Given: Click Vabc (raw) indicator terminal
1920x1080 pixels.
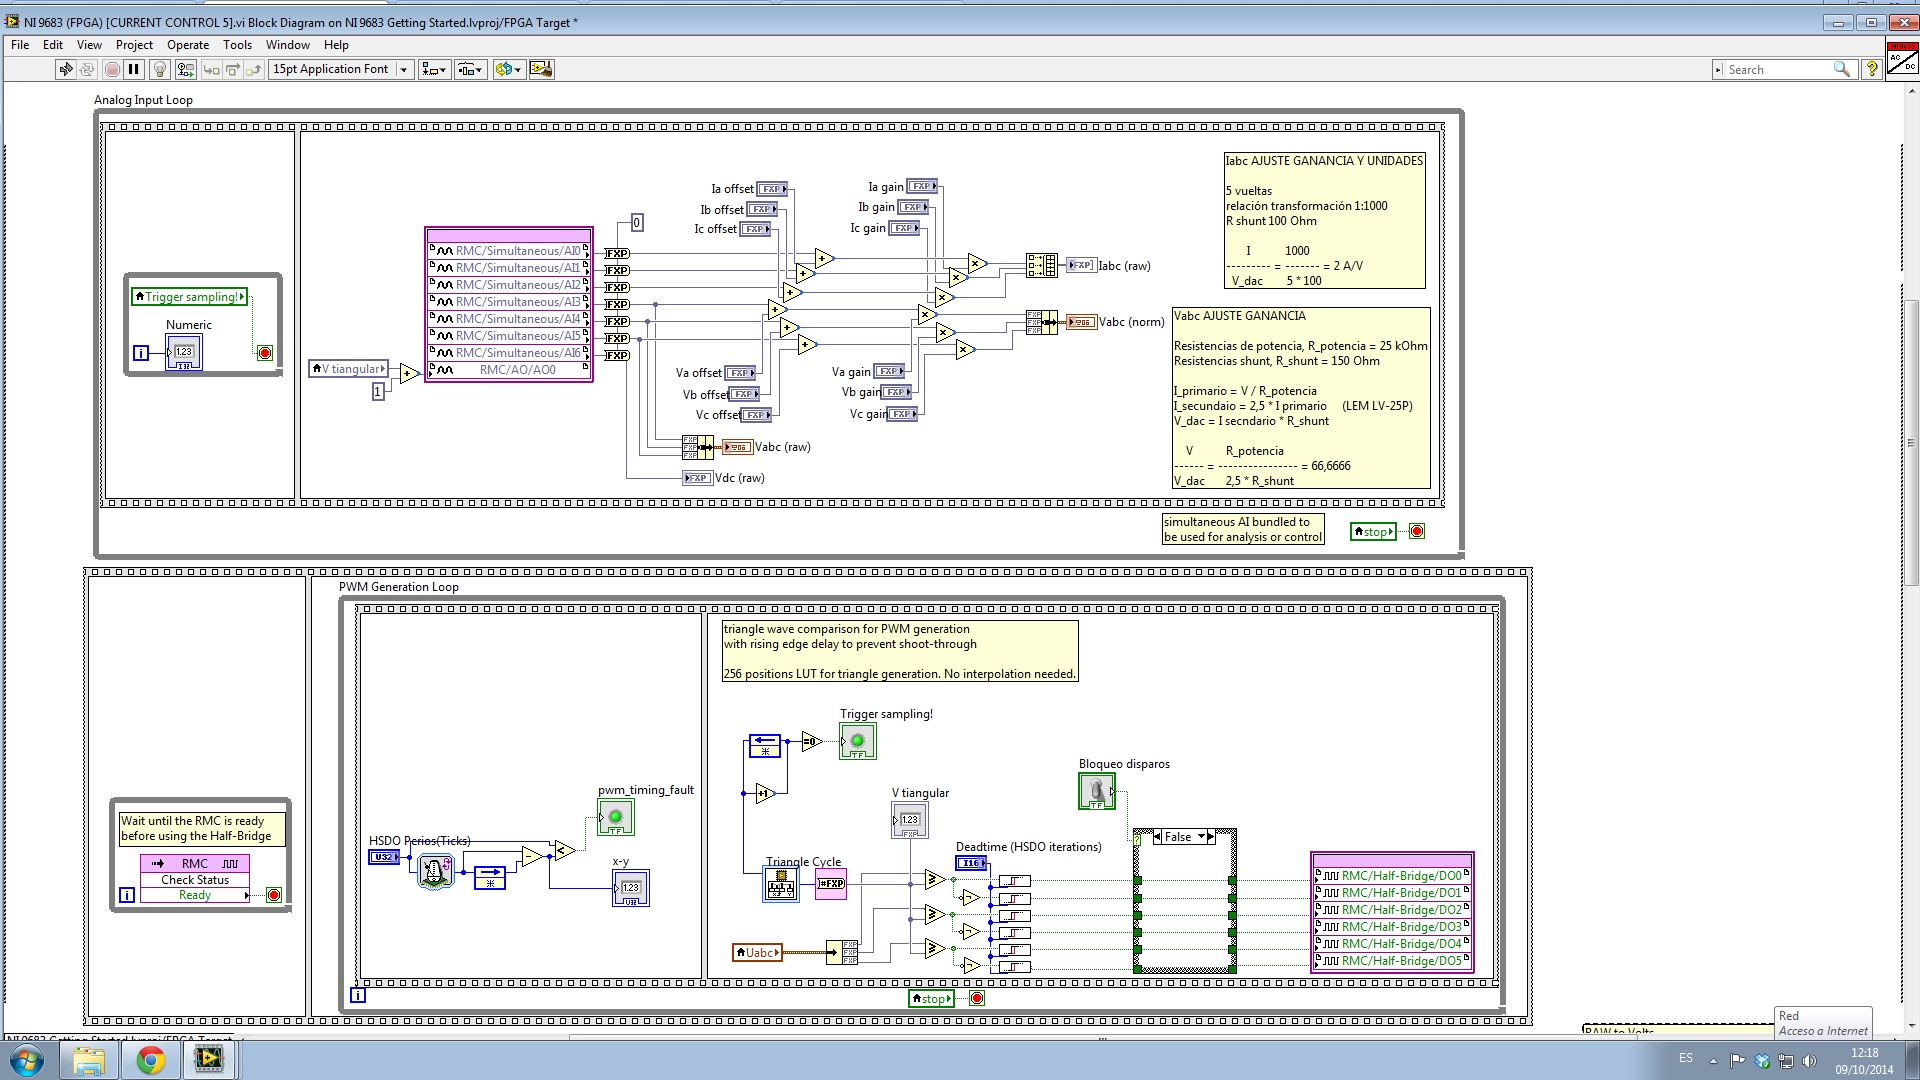Looking at the screenshot, I should [x=736, y=447].
